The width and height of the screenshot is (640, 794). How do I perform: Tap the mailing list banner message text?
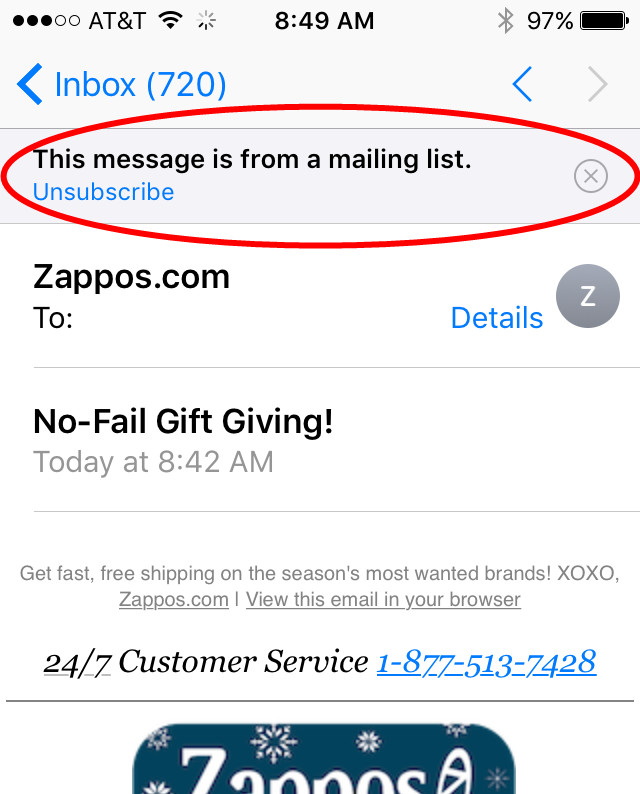[x=252, y=160]
